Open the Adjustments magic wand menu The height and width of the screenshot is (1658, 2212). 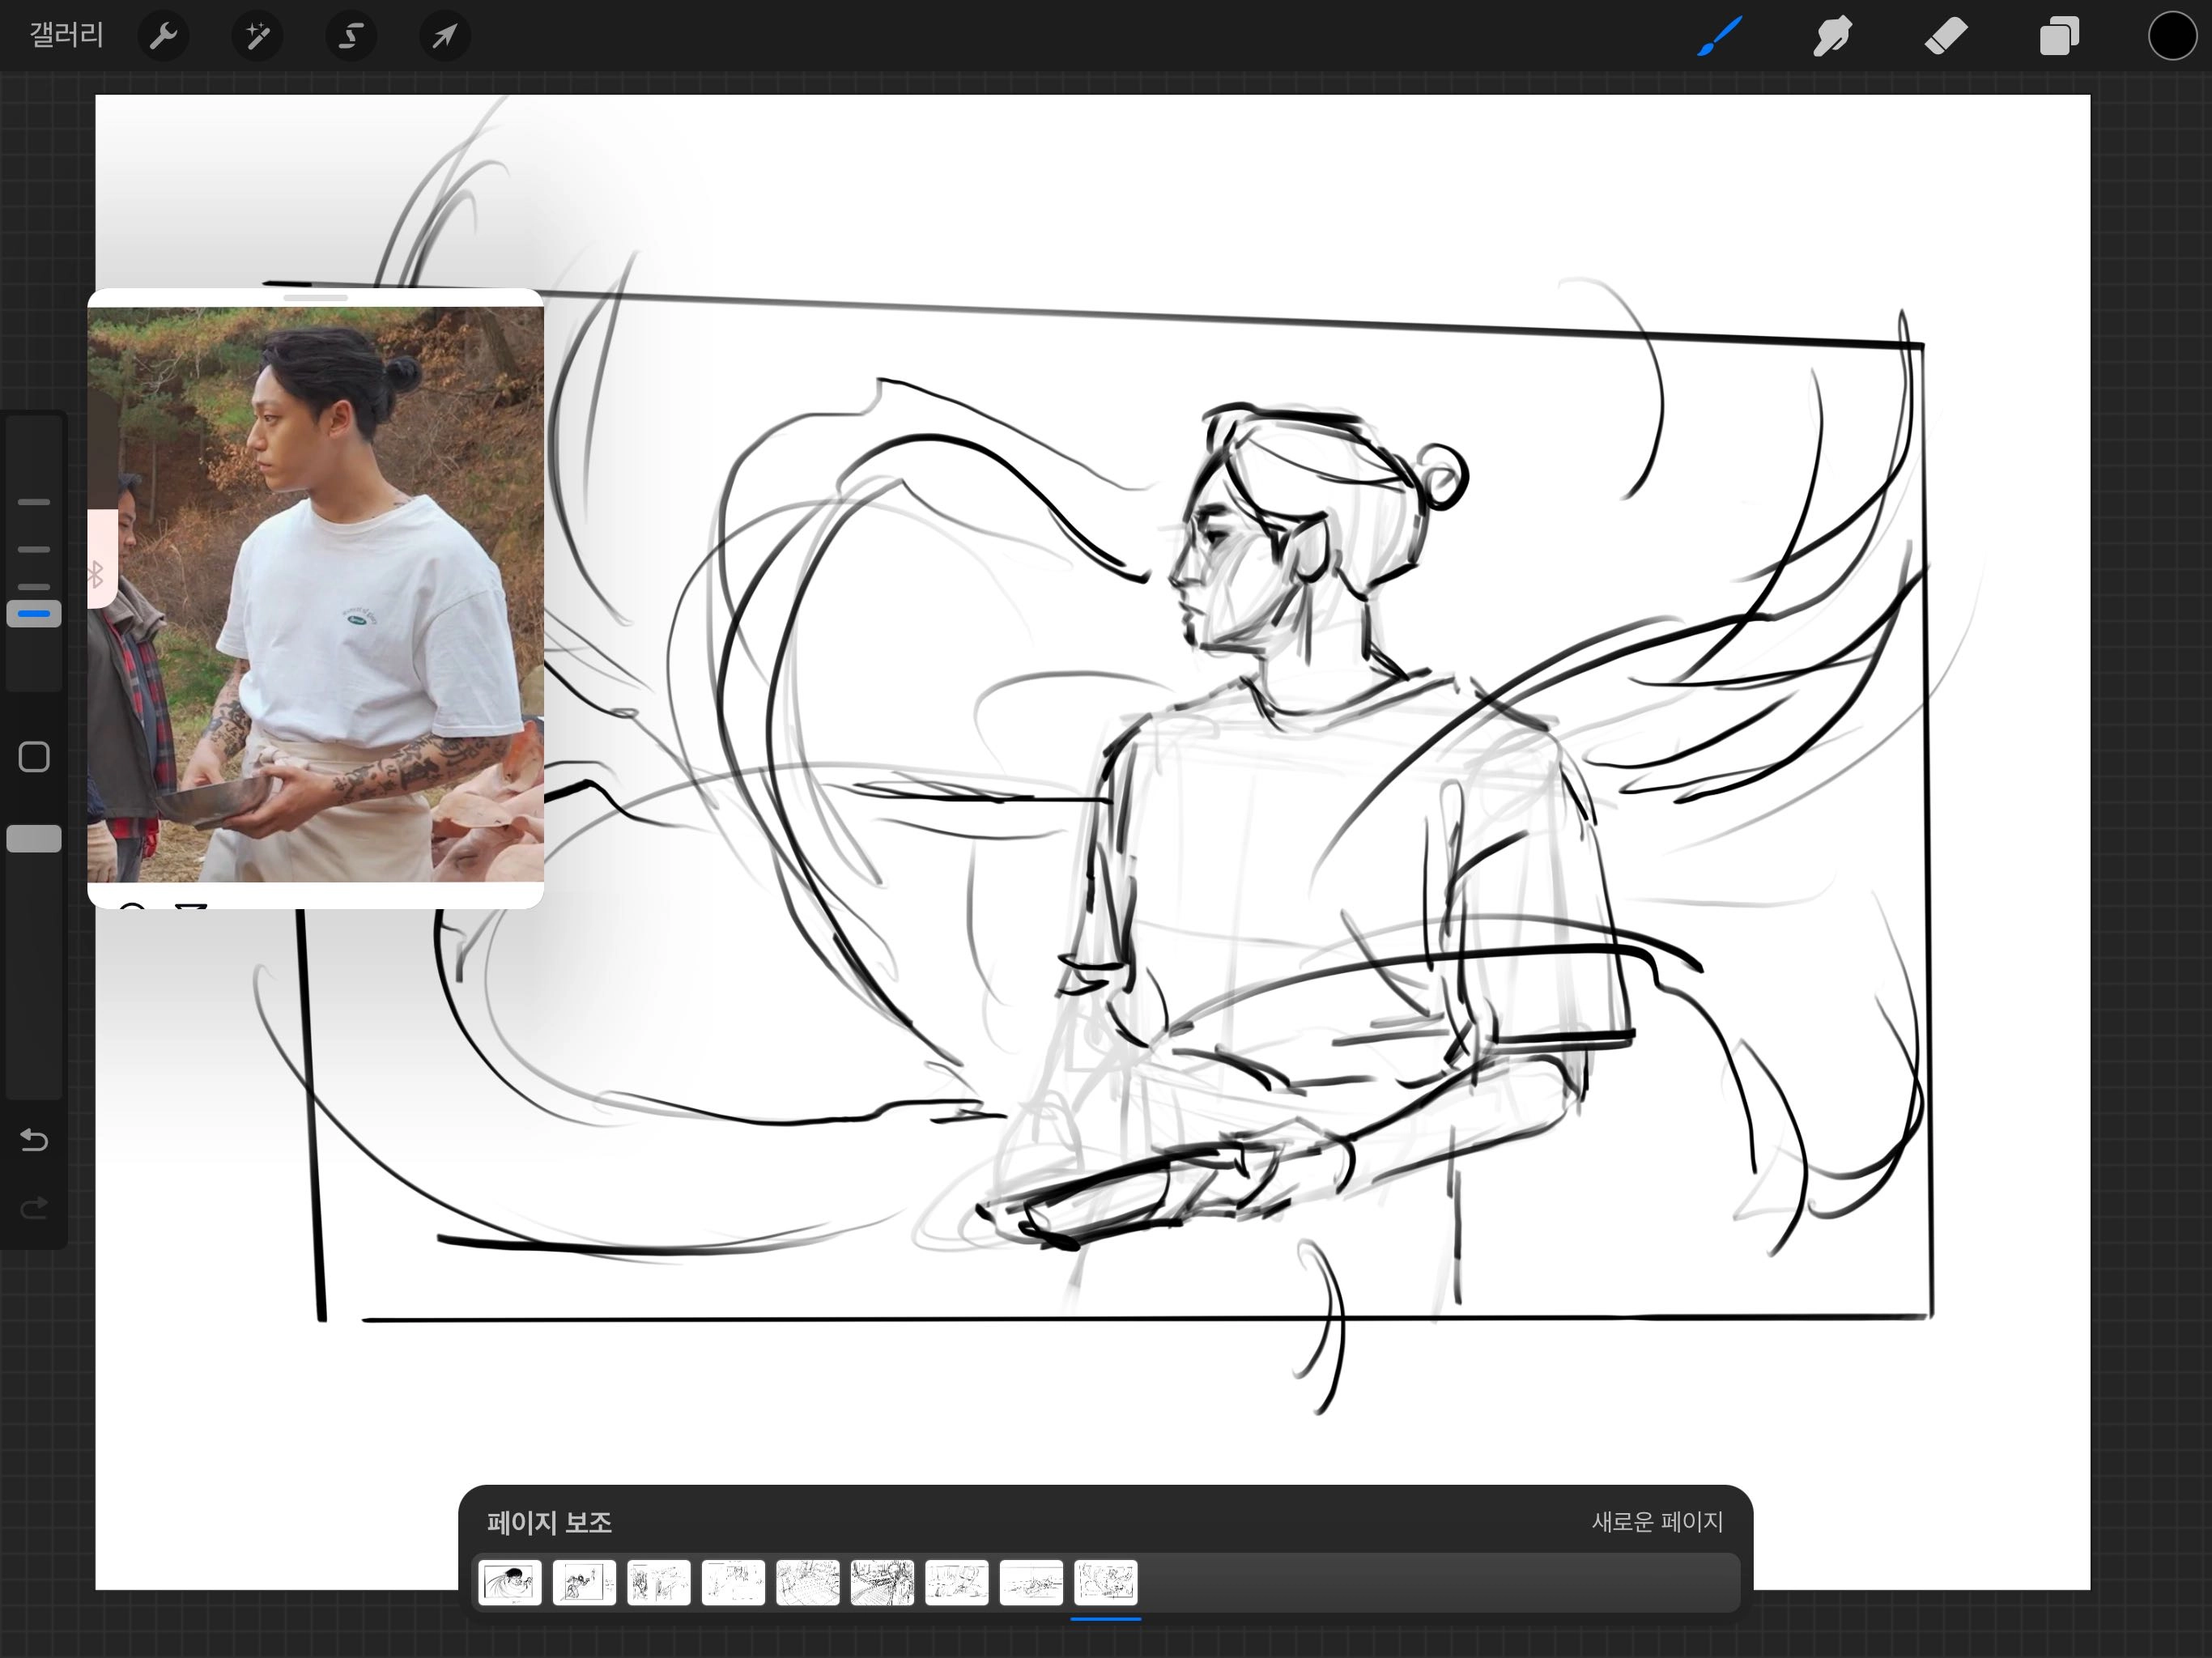tap(257, 37)
